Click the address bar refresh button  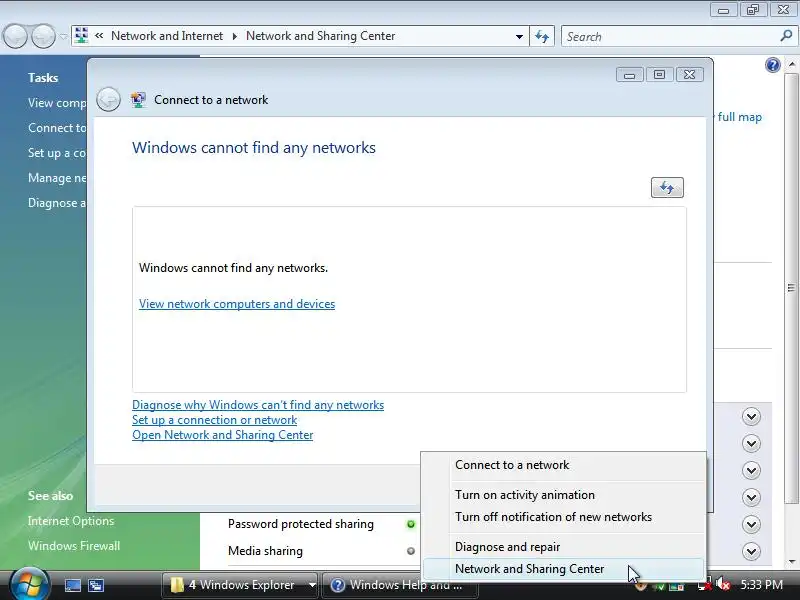[541, 36]
